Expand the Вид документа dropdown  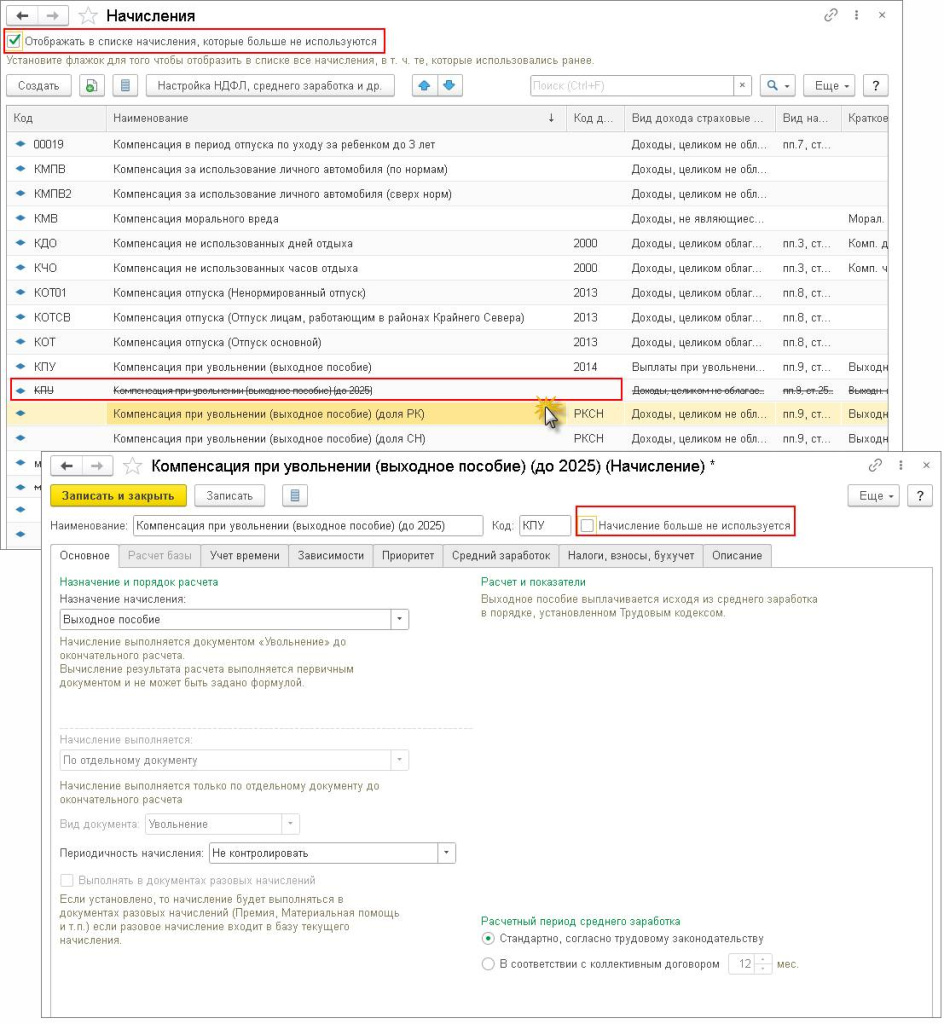pos(291,824)
